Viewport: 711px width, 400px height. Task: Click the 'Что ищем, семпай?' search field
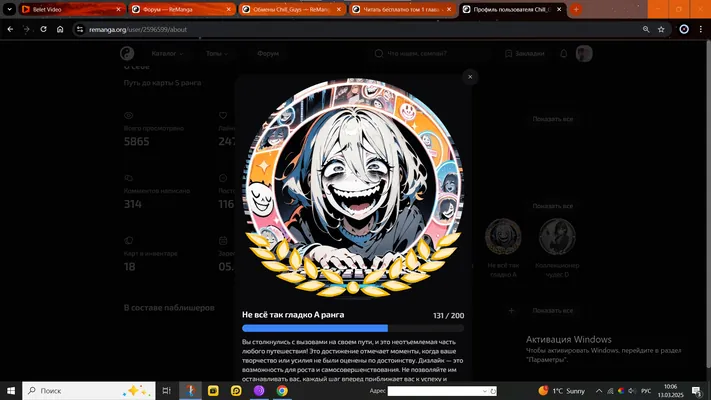click(431, 54)
